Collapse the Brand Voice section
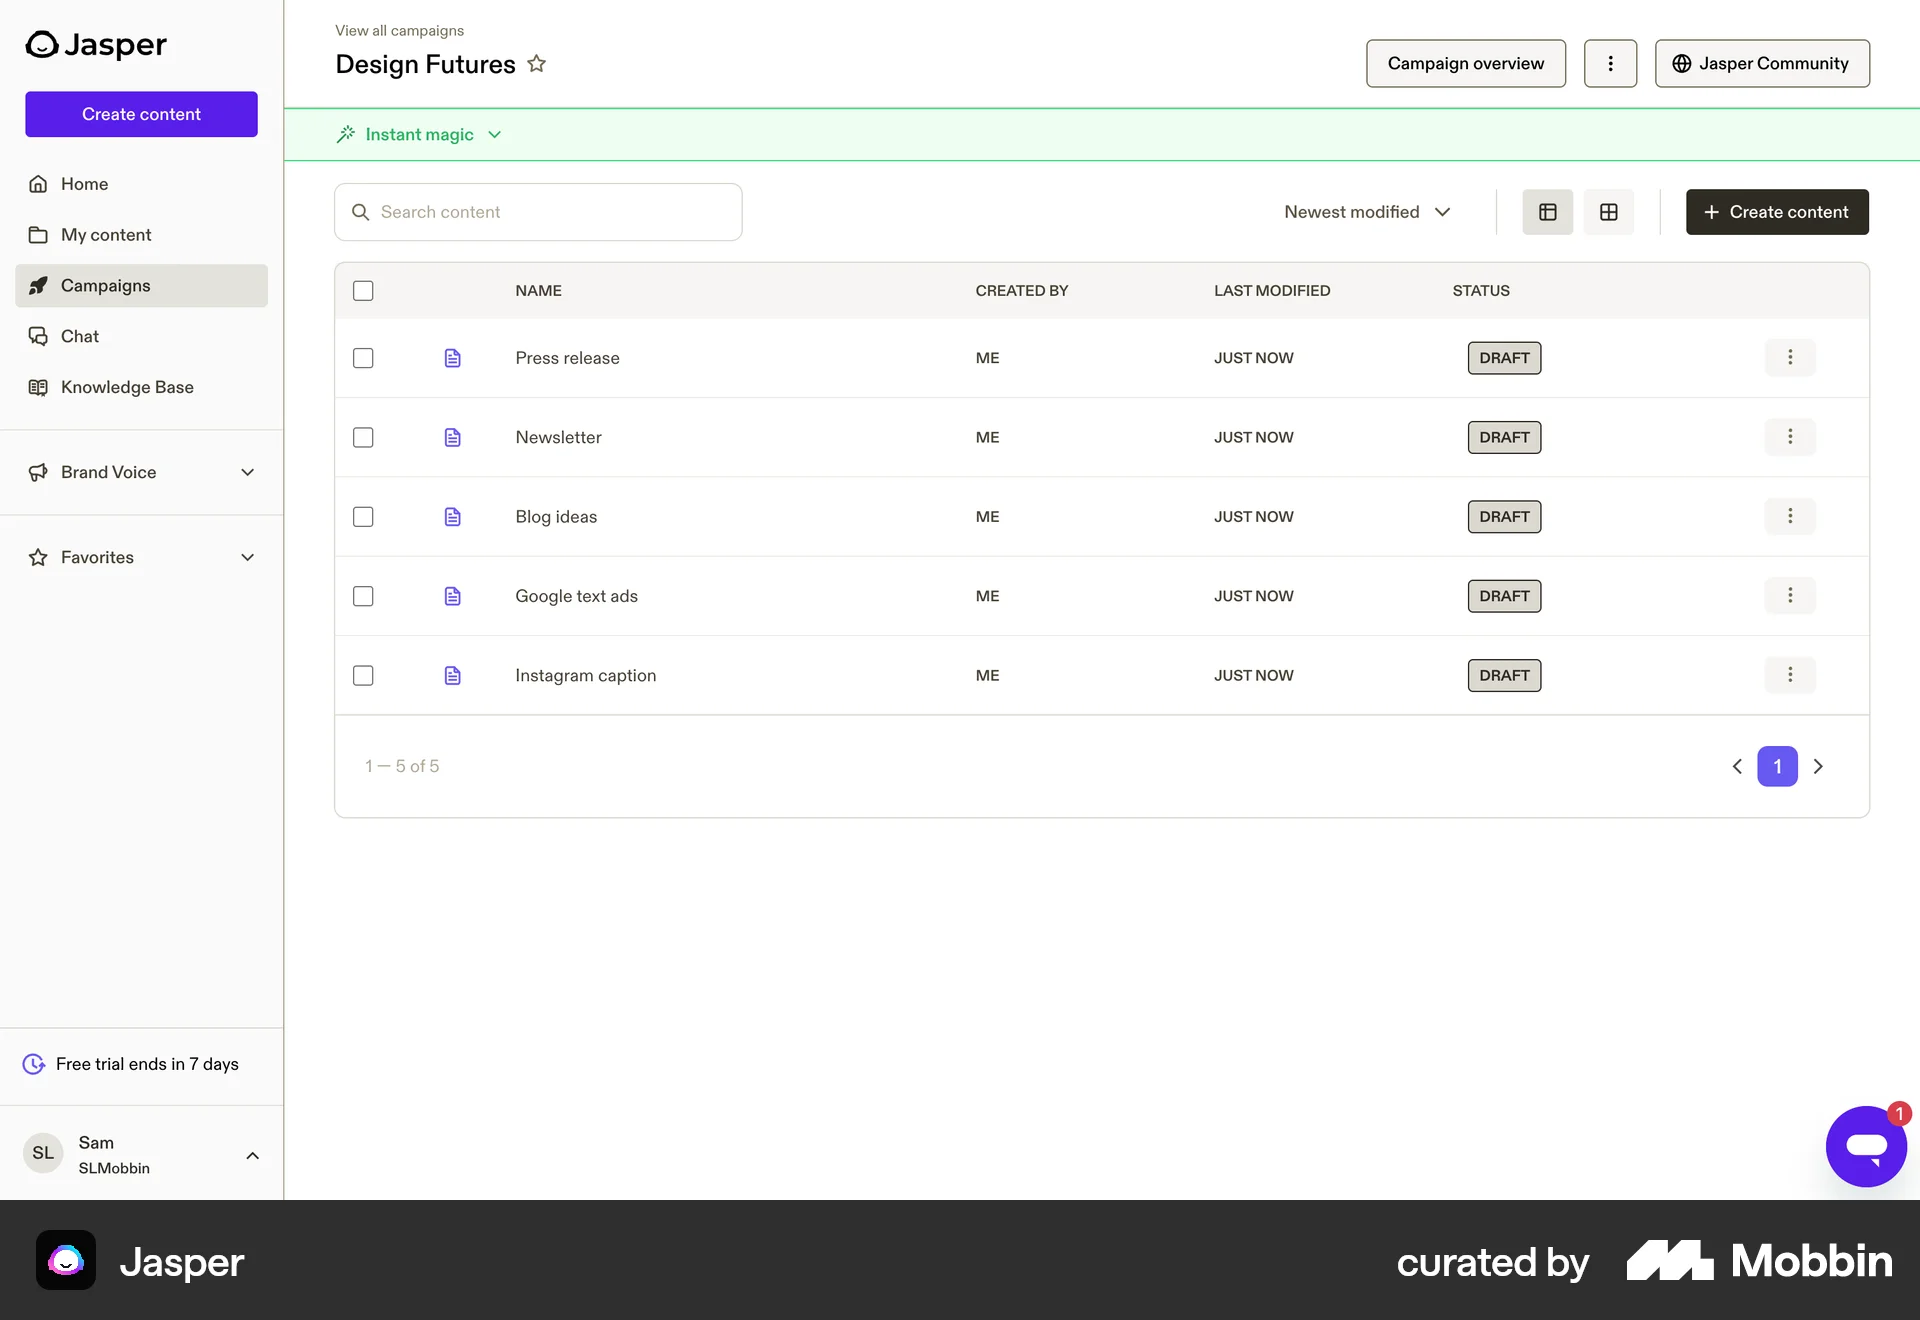Viewport: 1920px width, 1320px height. coord(248,472)
